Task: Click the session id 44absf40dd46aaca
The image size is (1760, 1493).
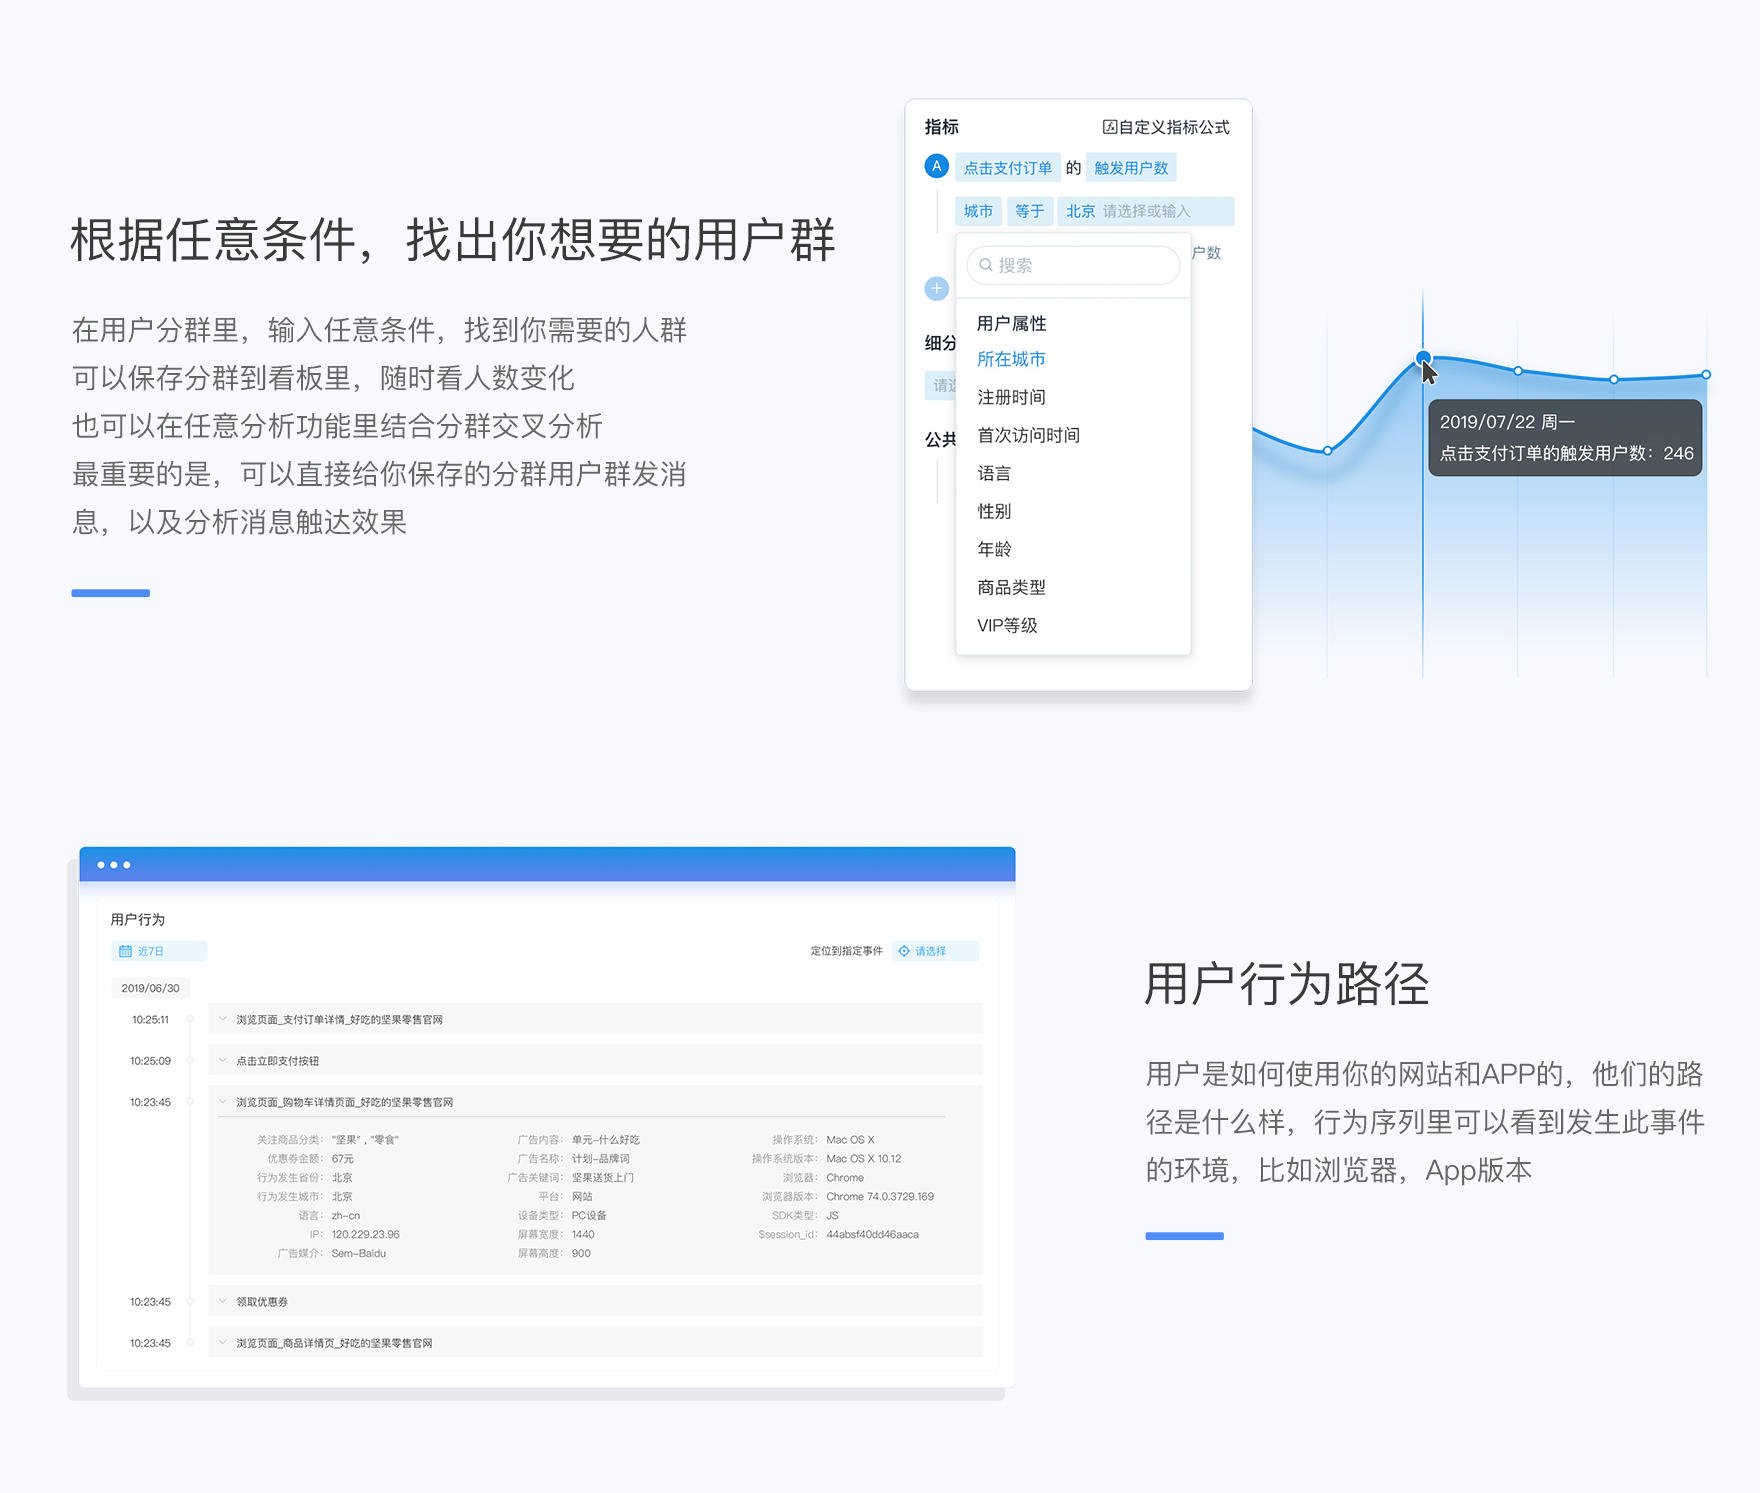Action: click(x=872, y=1234)
